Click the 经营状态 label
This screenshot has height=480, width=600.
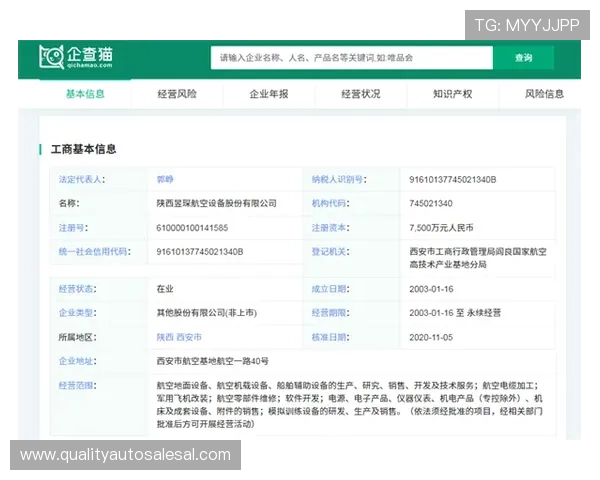(77, 289)
